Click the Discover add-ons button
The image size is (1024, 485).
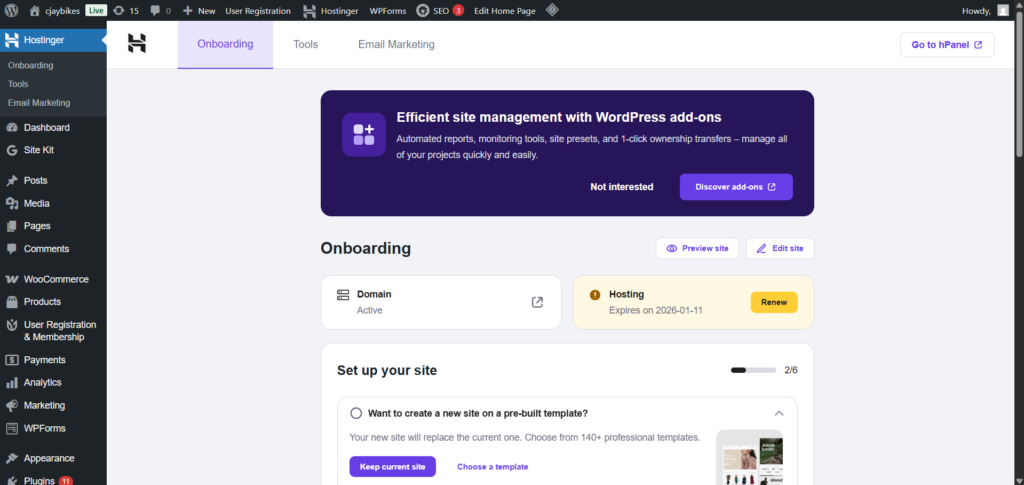(x=736, y=187)
